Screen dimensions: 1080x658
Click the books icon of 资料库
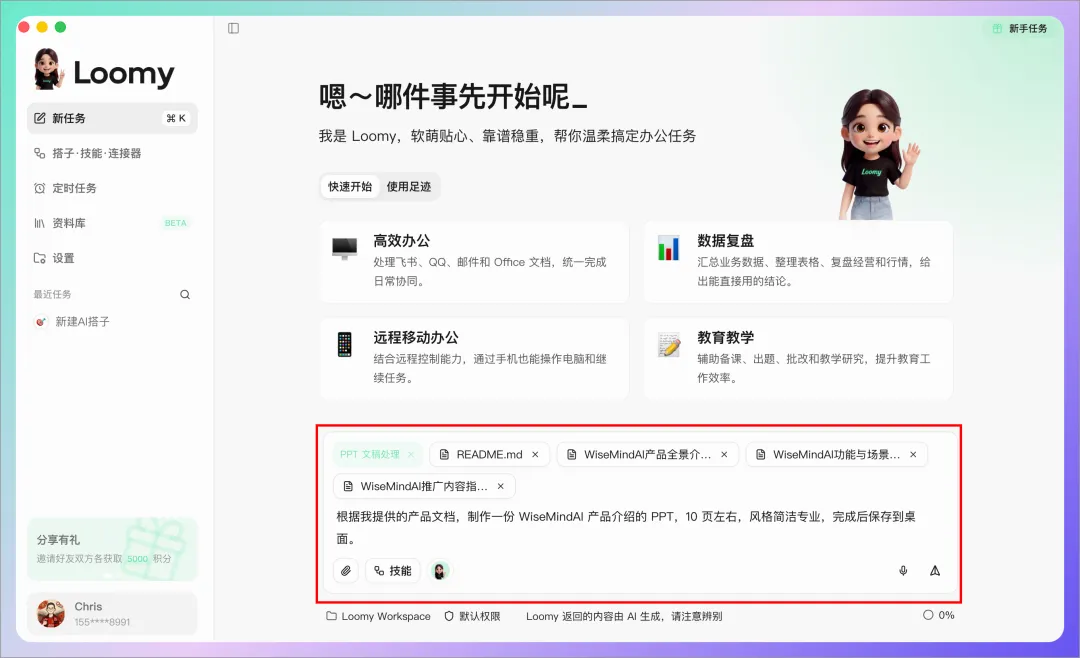point(40,223)
